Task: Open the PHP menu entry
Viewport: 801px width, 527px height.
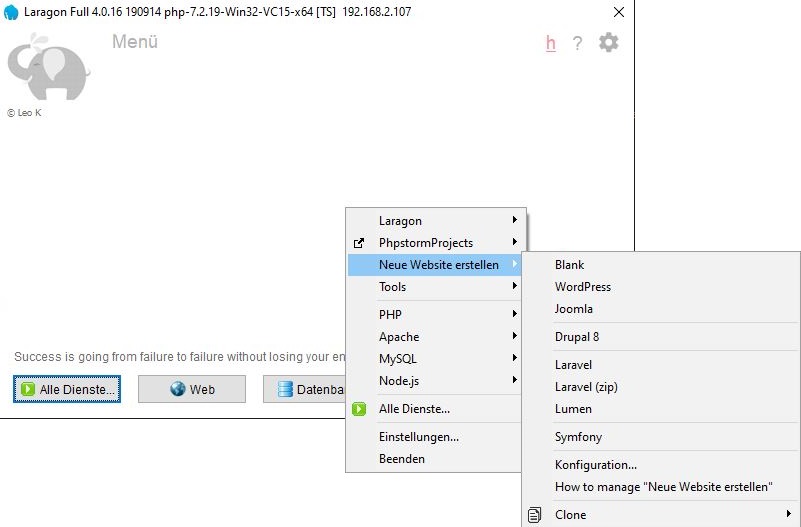Action: click(x=434, y=315)
